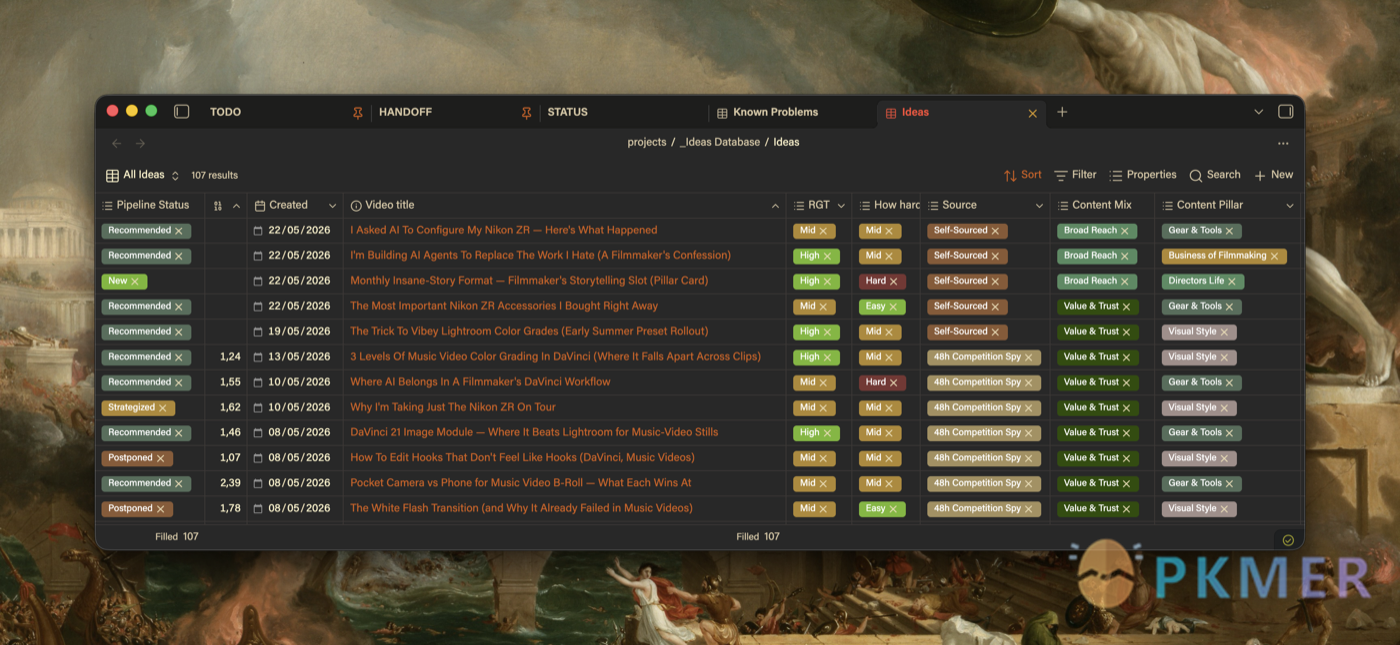
Task: Open the Filter options
Action: (x=1075, y=175)
